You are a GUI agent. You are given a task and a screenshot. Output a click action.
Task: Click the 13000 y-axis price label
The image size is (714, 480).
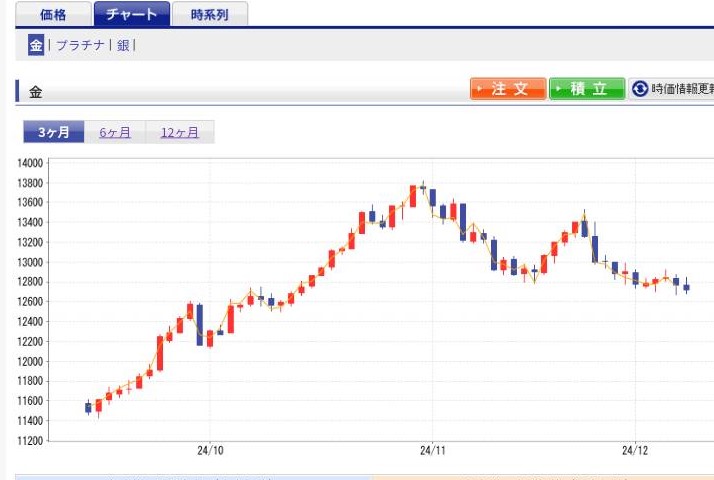click(x=30, y=262)
